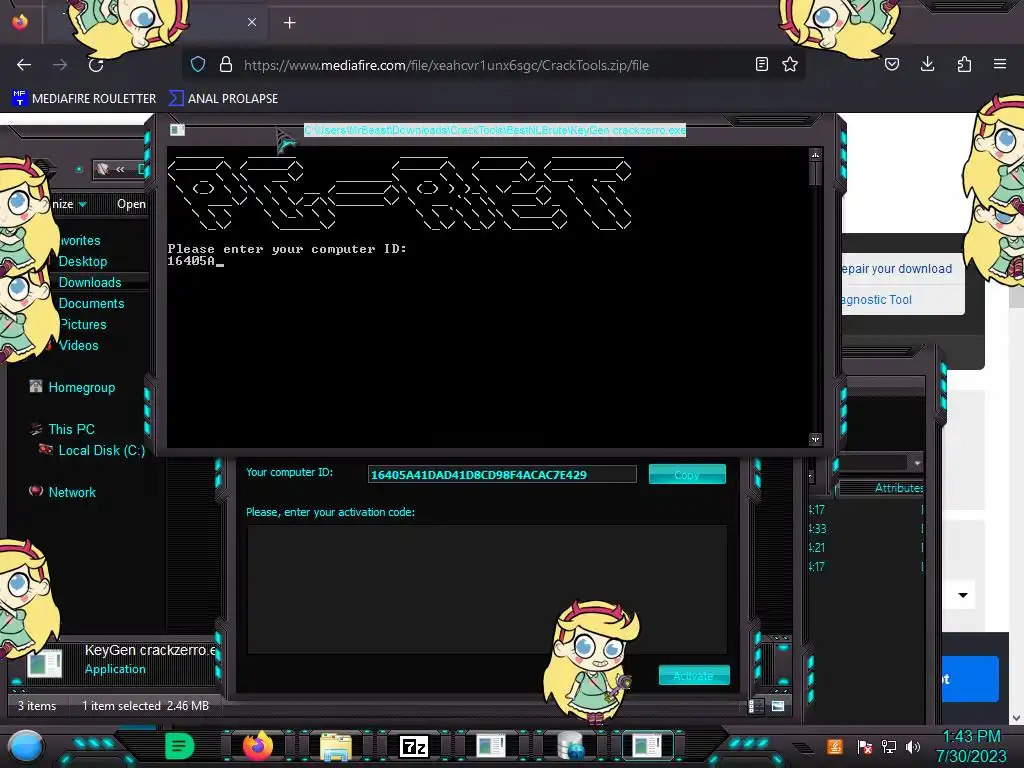Screen dimensions: 1024x768
Task: Select Desktop in Explorer navigation pane
Action: tap(83, 261)
